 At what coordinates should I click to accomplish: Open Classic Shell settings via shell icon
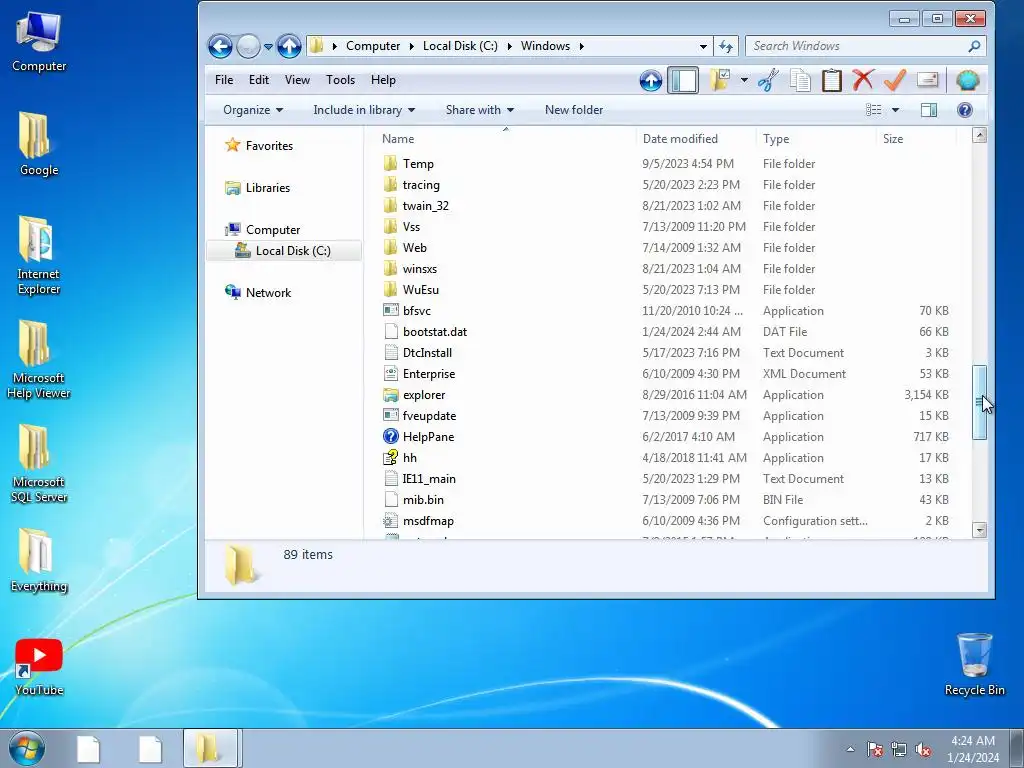pyautogui.click(x=967, y=80)
